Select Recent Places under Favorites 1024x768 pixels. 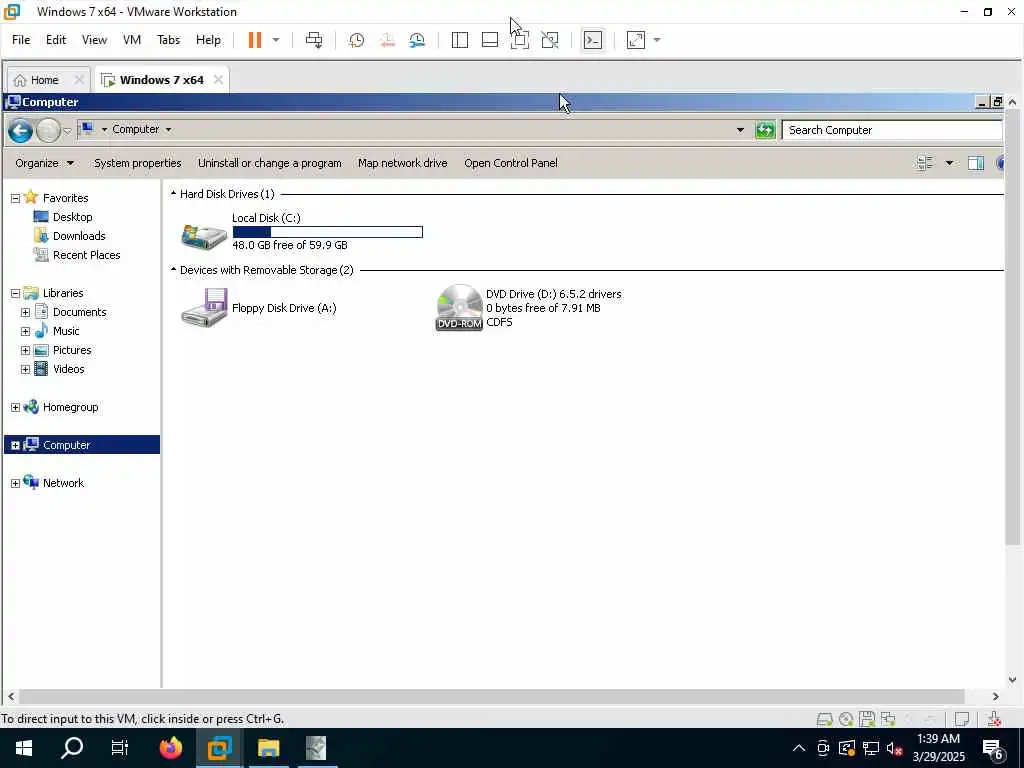coord(86,255)
